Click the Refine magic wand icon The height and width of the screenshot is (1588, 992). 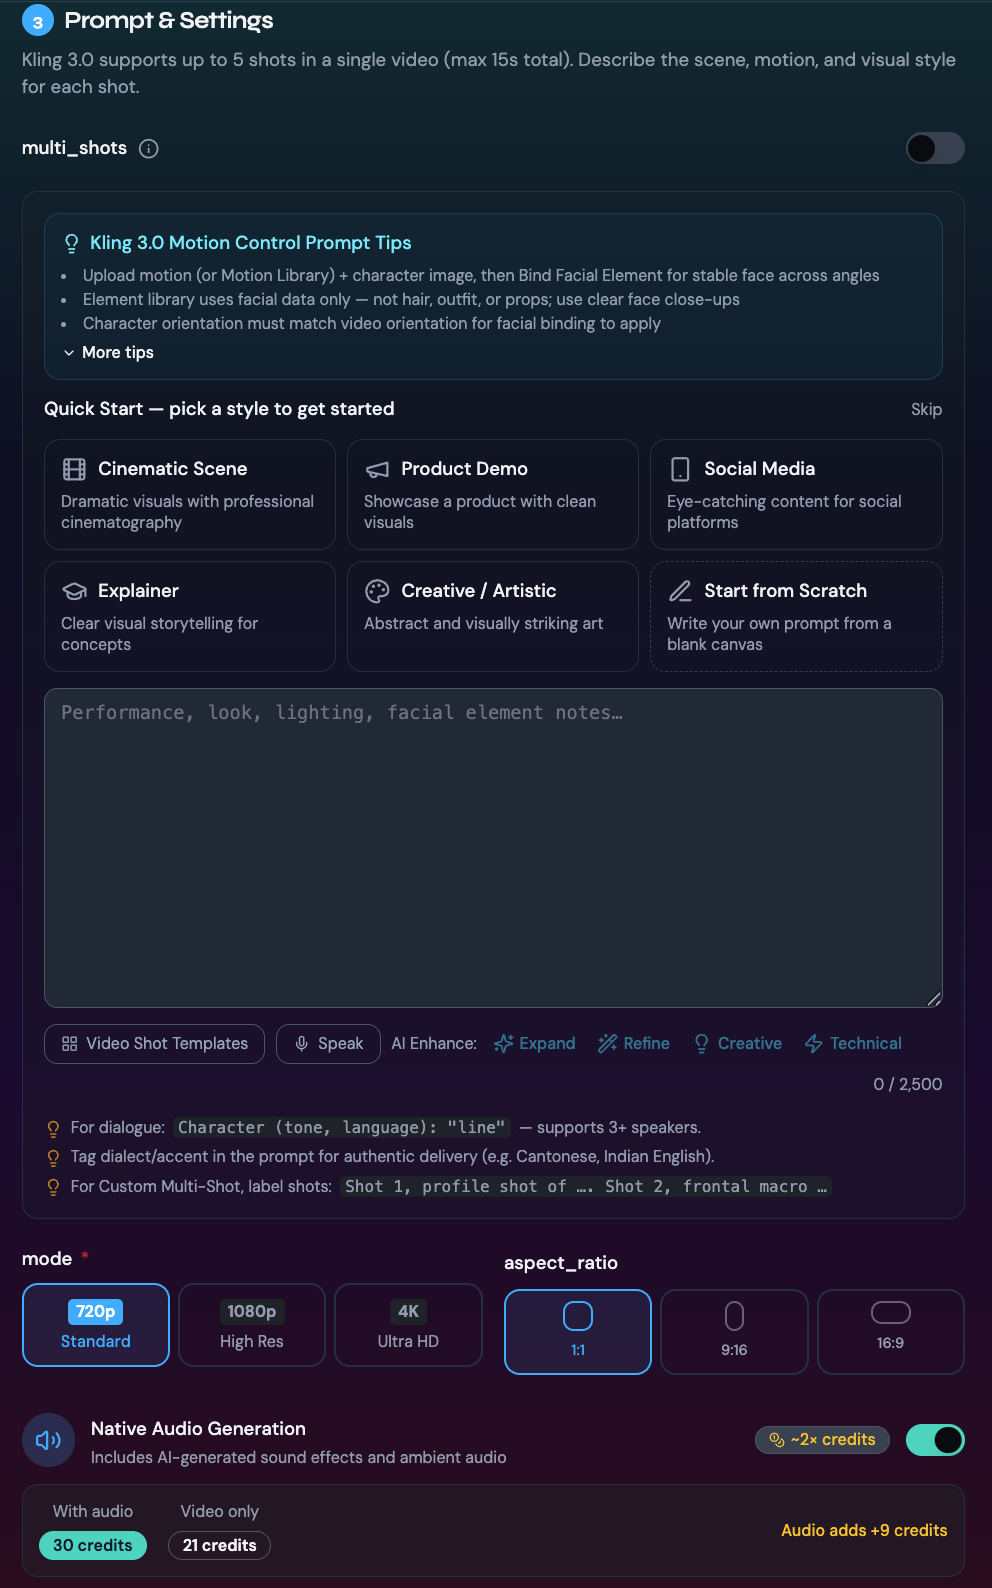coord(607,1043)
